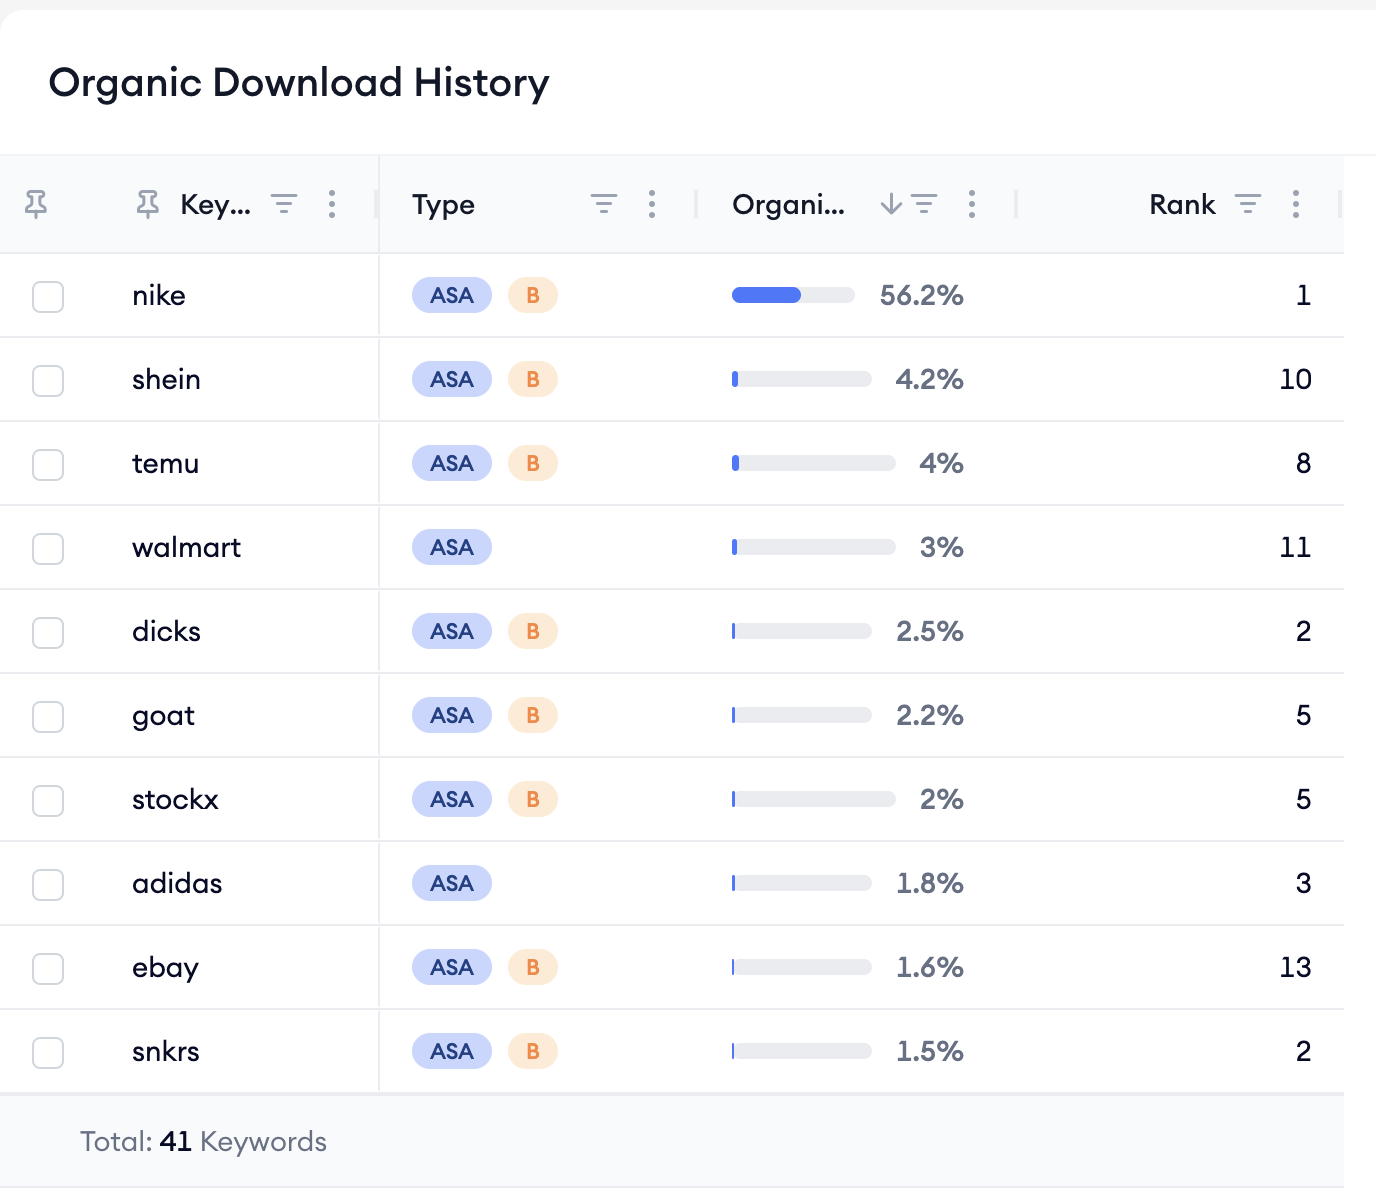Open the Rank column three-dot menu

(x=1296, y=205)
